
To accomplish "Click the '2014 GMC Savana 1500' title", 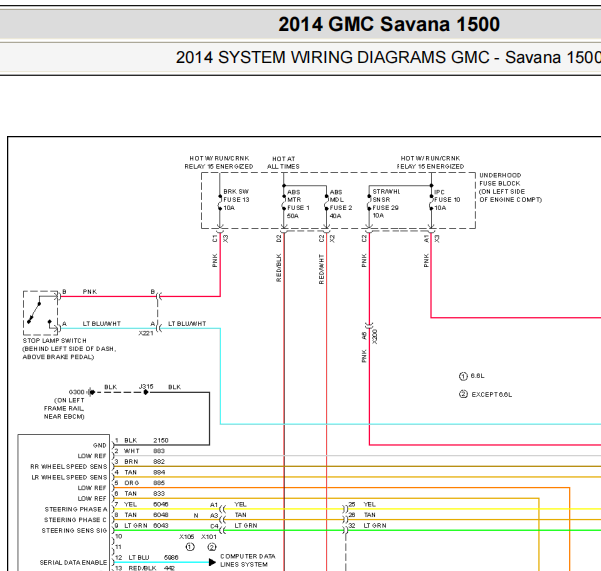I will 389,24.
